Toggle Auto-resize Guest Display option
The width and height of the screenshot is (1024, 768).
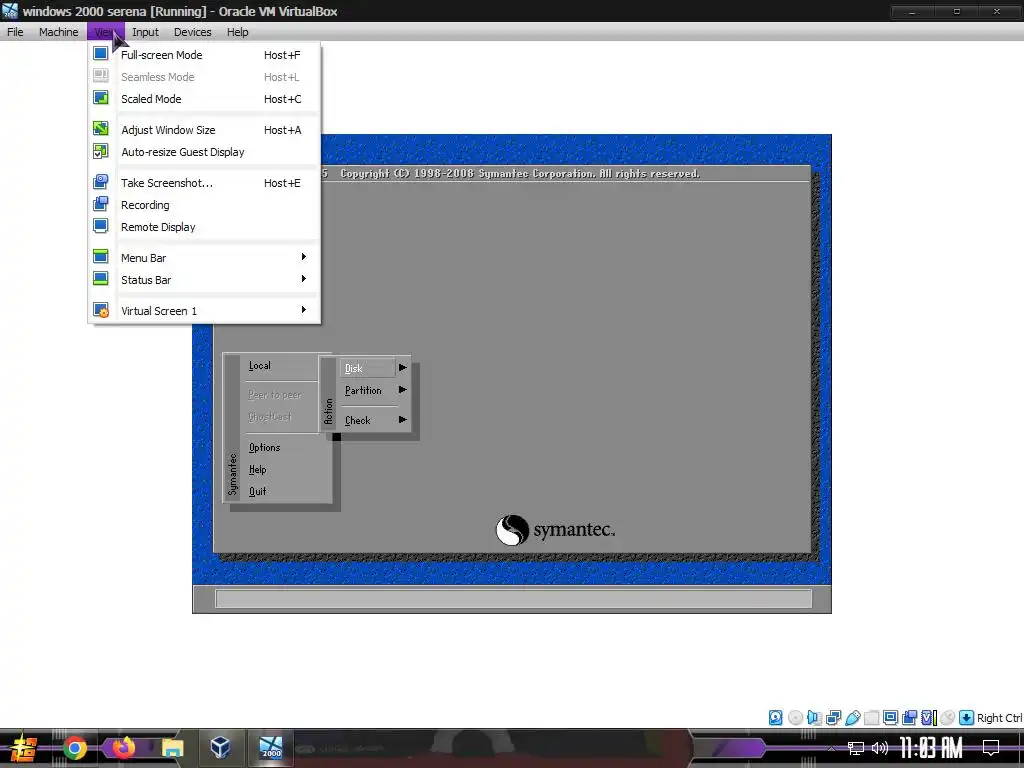point(204,152)
